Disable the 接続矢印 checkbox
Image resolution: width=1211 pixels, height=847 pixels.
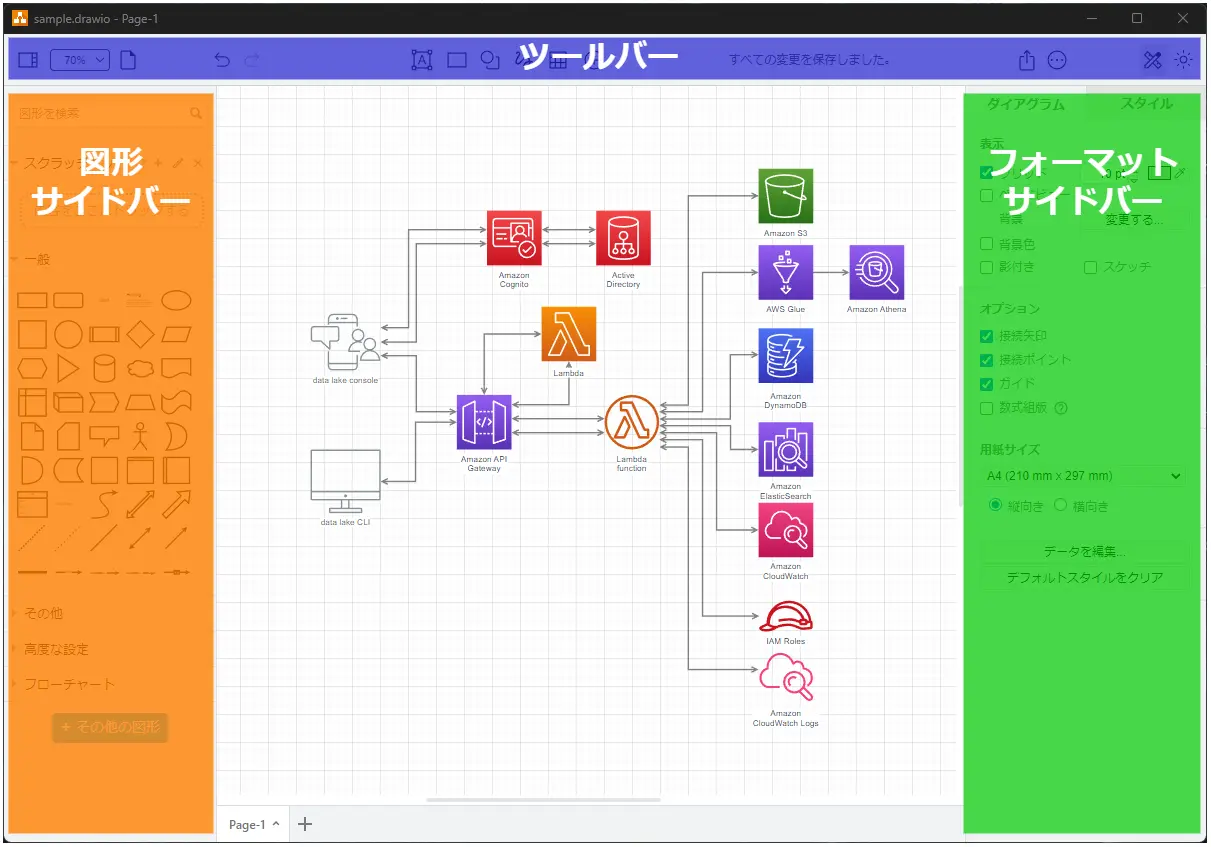pyautogui.click(x=985, y=336)
